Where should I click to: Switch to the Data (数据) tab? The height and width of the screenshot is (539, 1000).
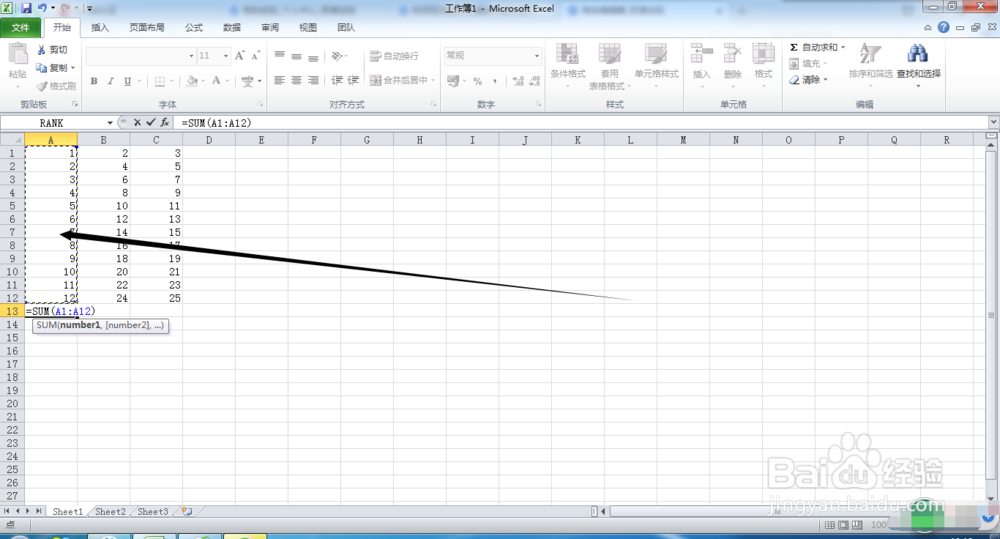[232, 27]
